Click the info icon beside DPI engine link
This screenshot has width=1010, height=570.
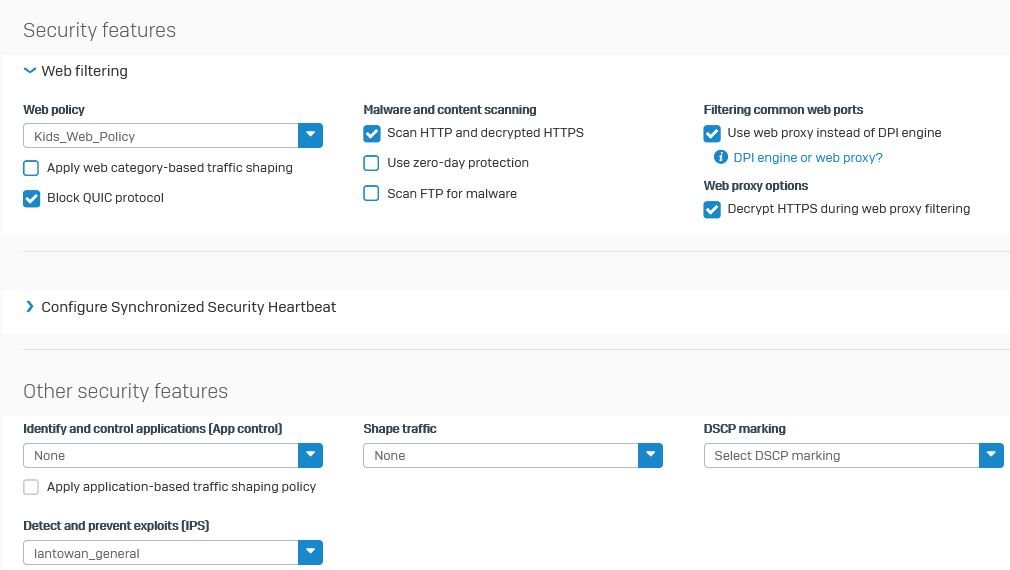(x=721, y=157)
